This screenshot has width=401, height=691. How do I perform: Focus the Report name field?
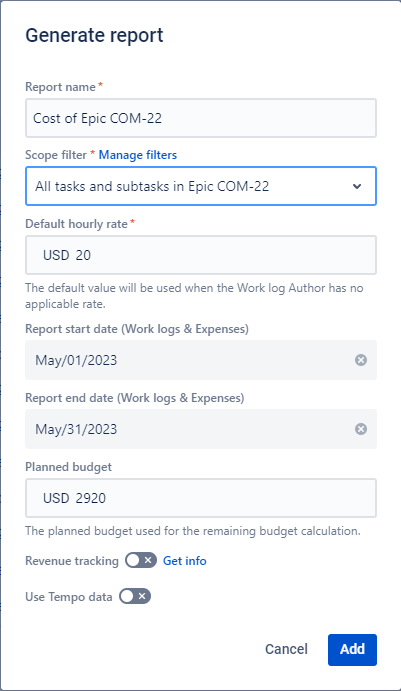pos(201,118)
